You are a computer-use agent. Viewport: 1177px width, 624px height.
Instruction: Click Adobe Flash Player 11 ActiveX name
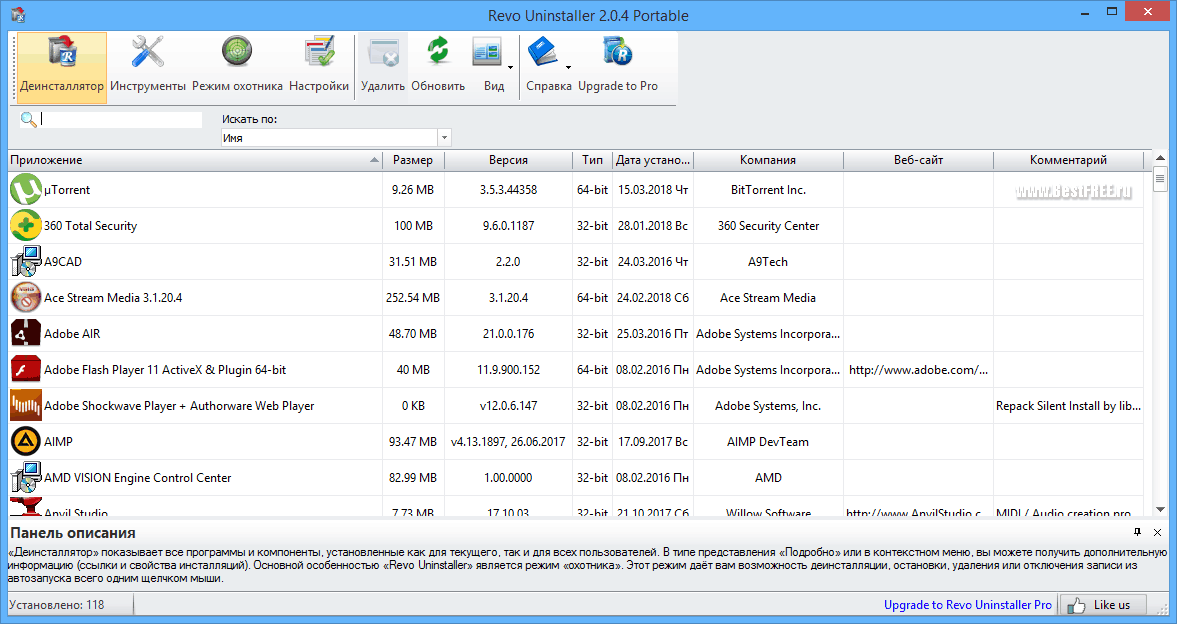coord(165,370)
